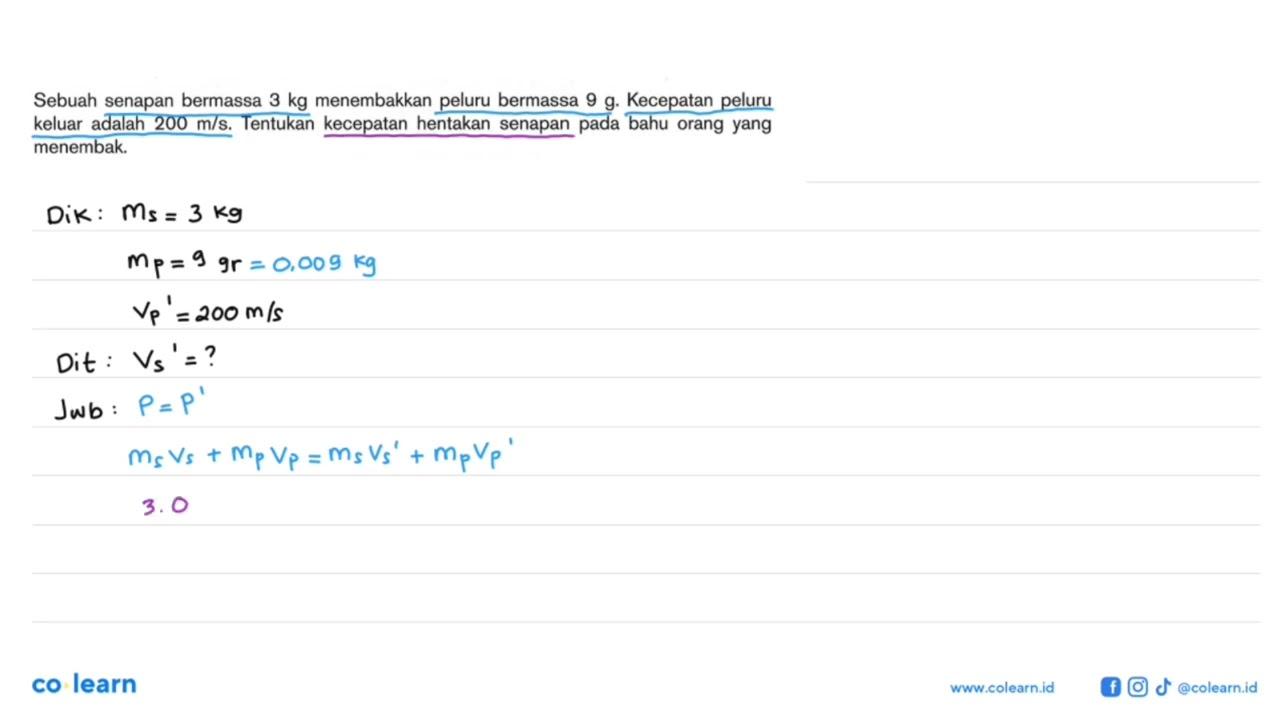
Task: Click the @colearn.id handle
Action: pos(1217,687)
